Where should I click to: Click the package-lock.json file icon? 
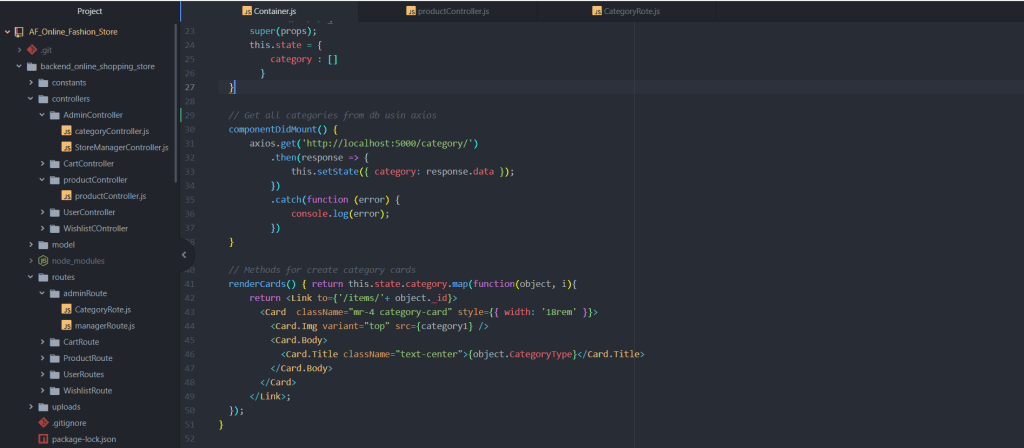coord(43,439)
